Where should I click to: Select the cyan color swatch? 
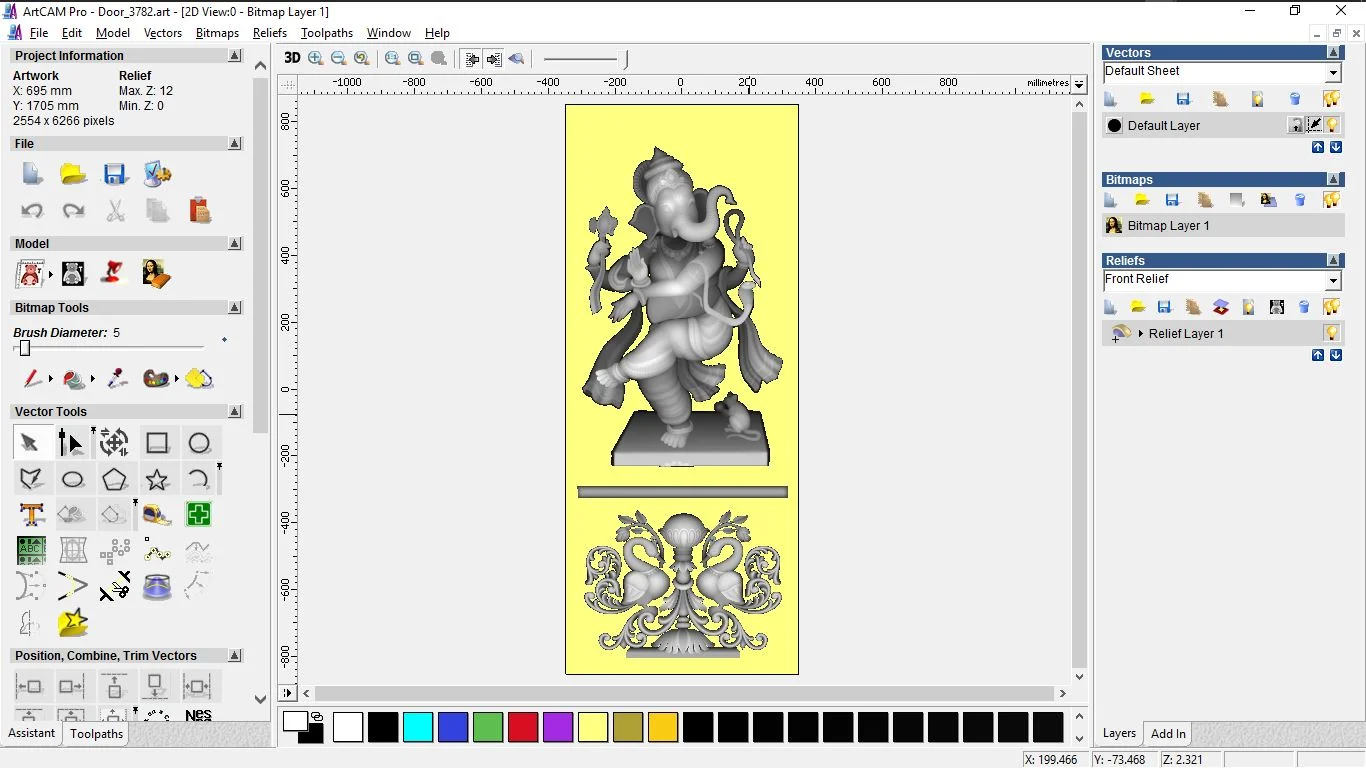417,727
